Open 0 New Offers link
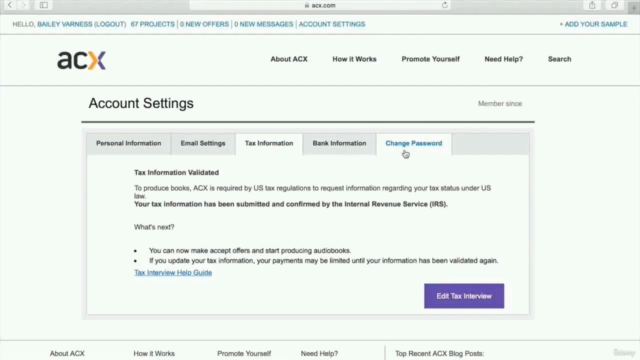Screen dimensions: 640x360 pyautogui.click(x=204, y=24)
